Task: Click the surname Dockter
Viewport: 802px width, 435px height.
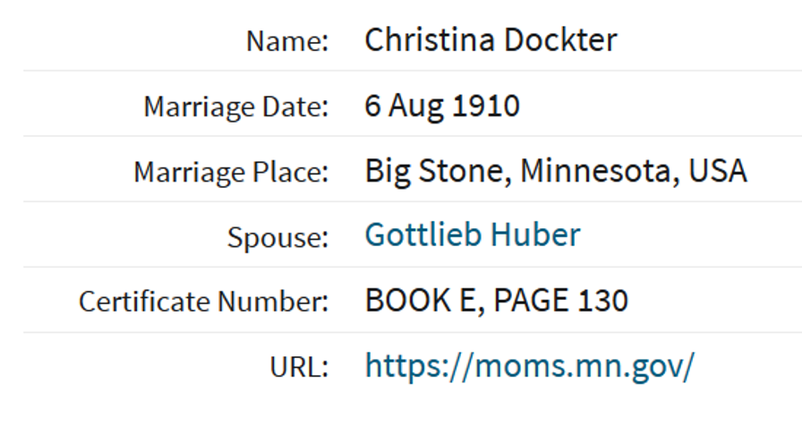Action: point(561,40)
